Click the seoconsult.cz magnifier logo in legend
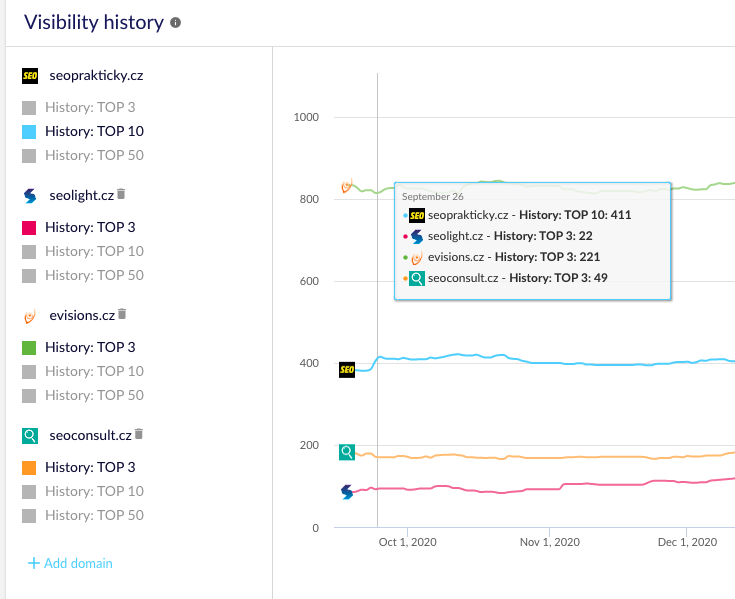Image resolution: width=735 pixels, height=599 pixels. 30,436
